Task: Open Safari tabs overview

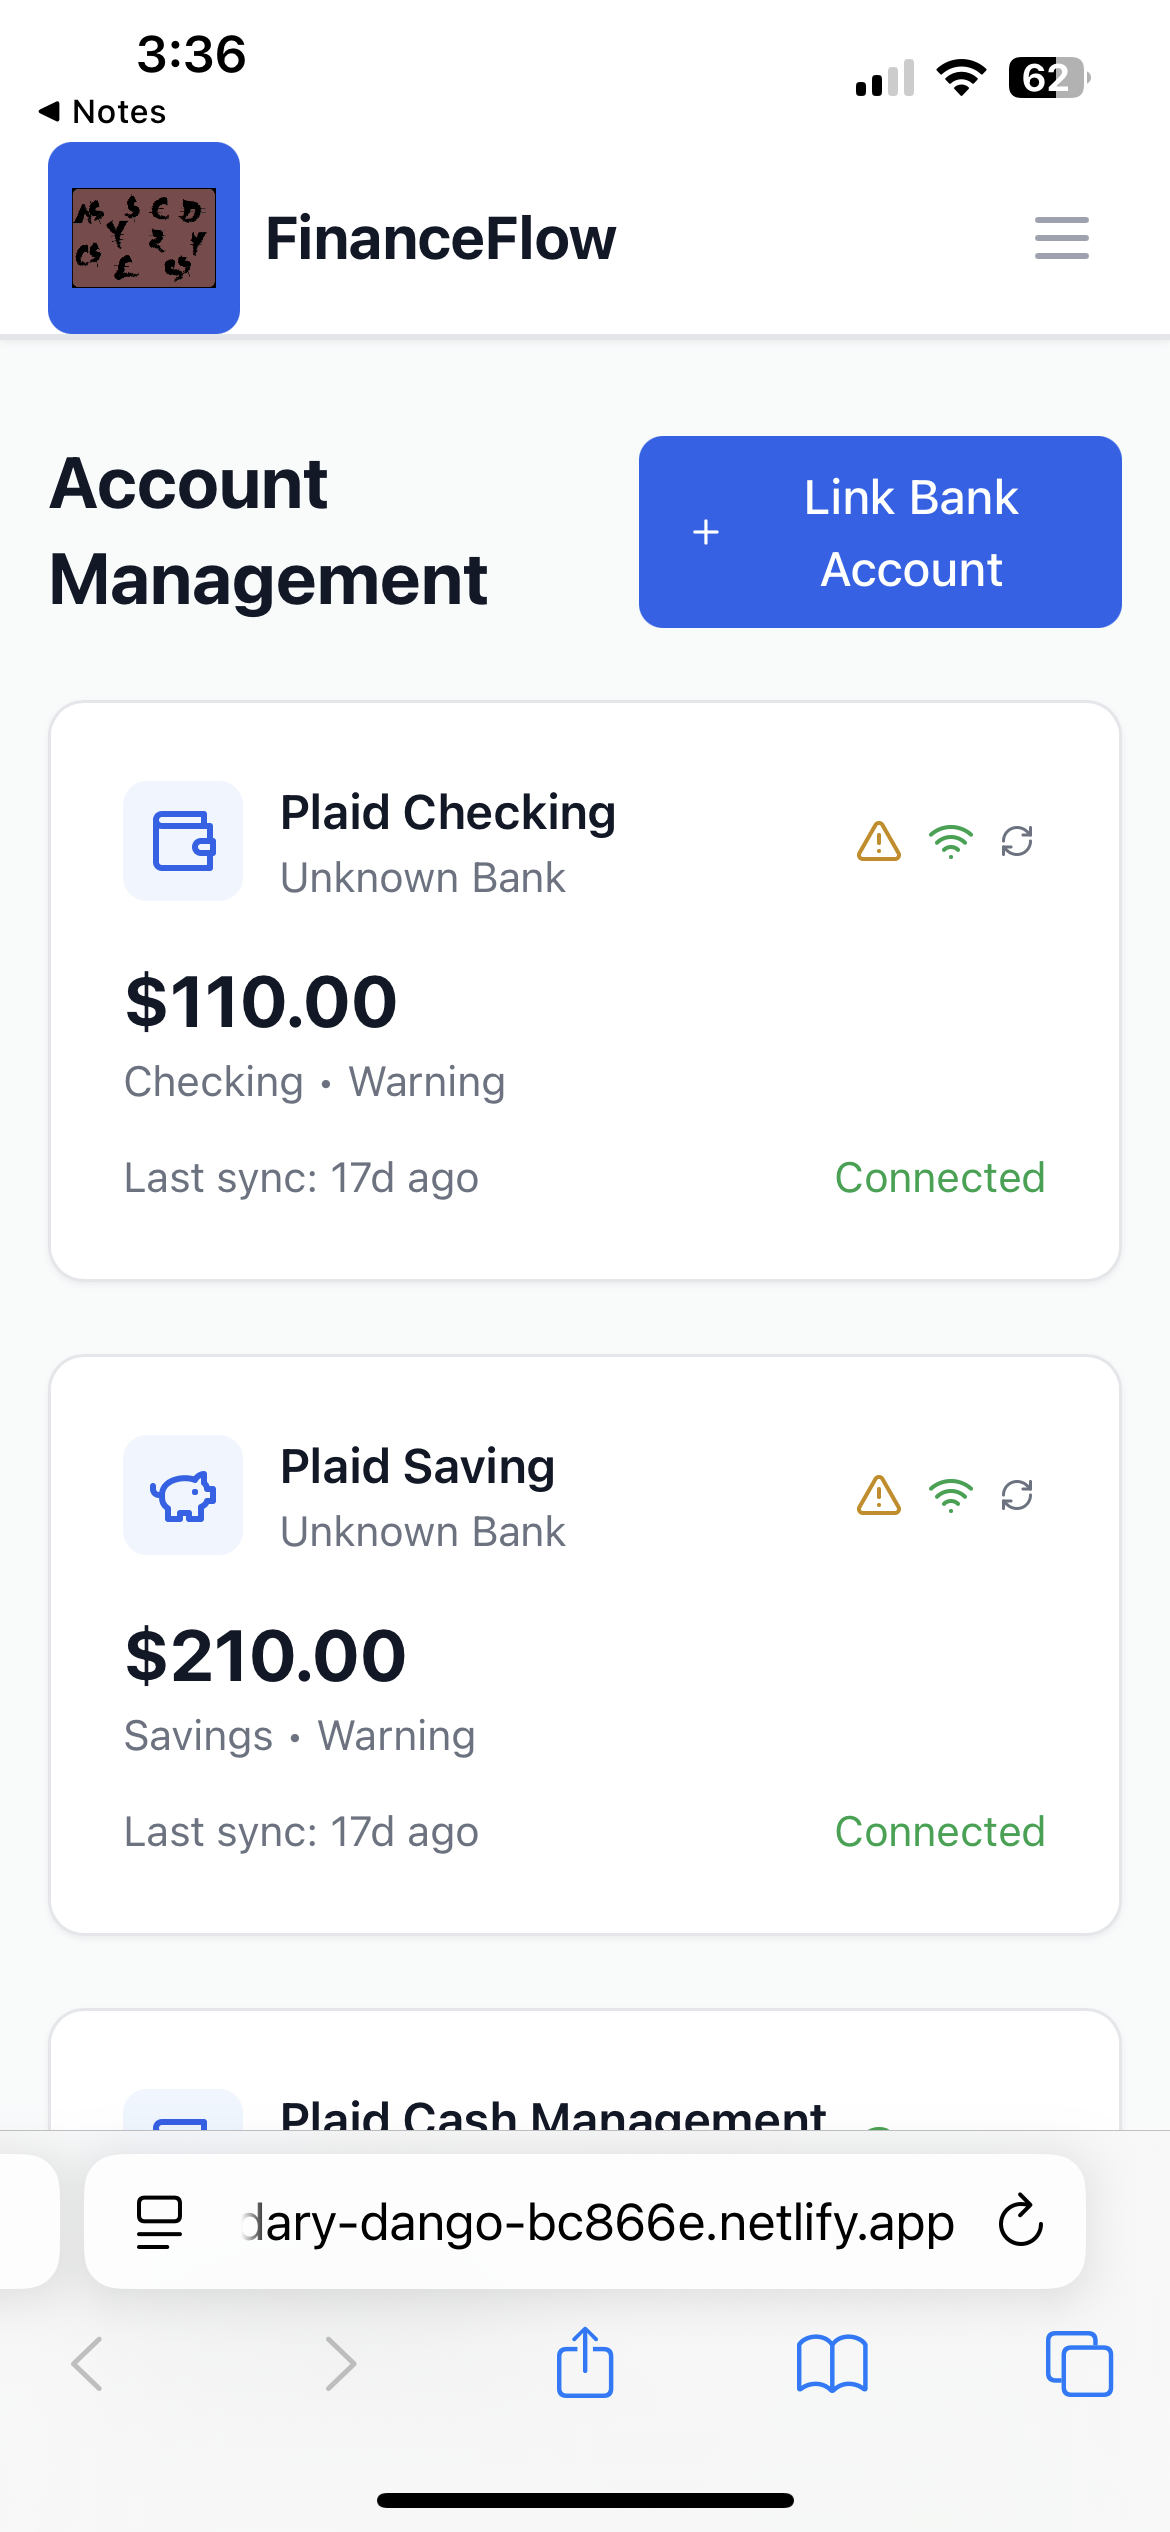Action: [1079, 2363]
